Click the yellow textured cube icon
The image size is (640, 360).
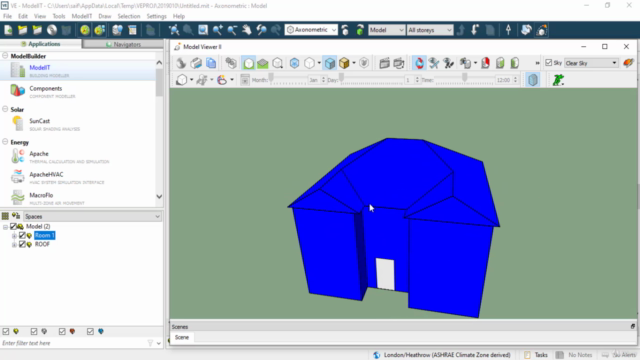pyautogui.click(x=344, y=63)
